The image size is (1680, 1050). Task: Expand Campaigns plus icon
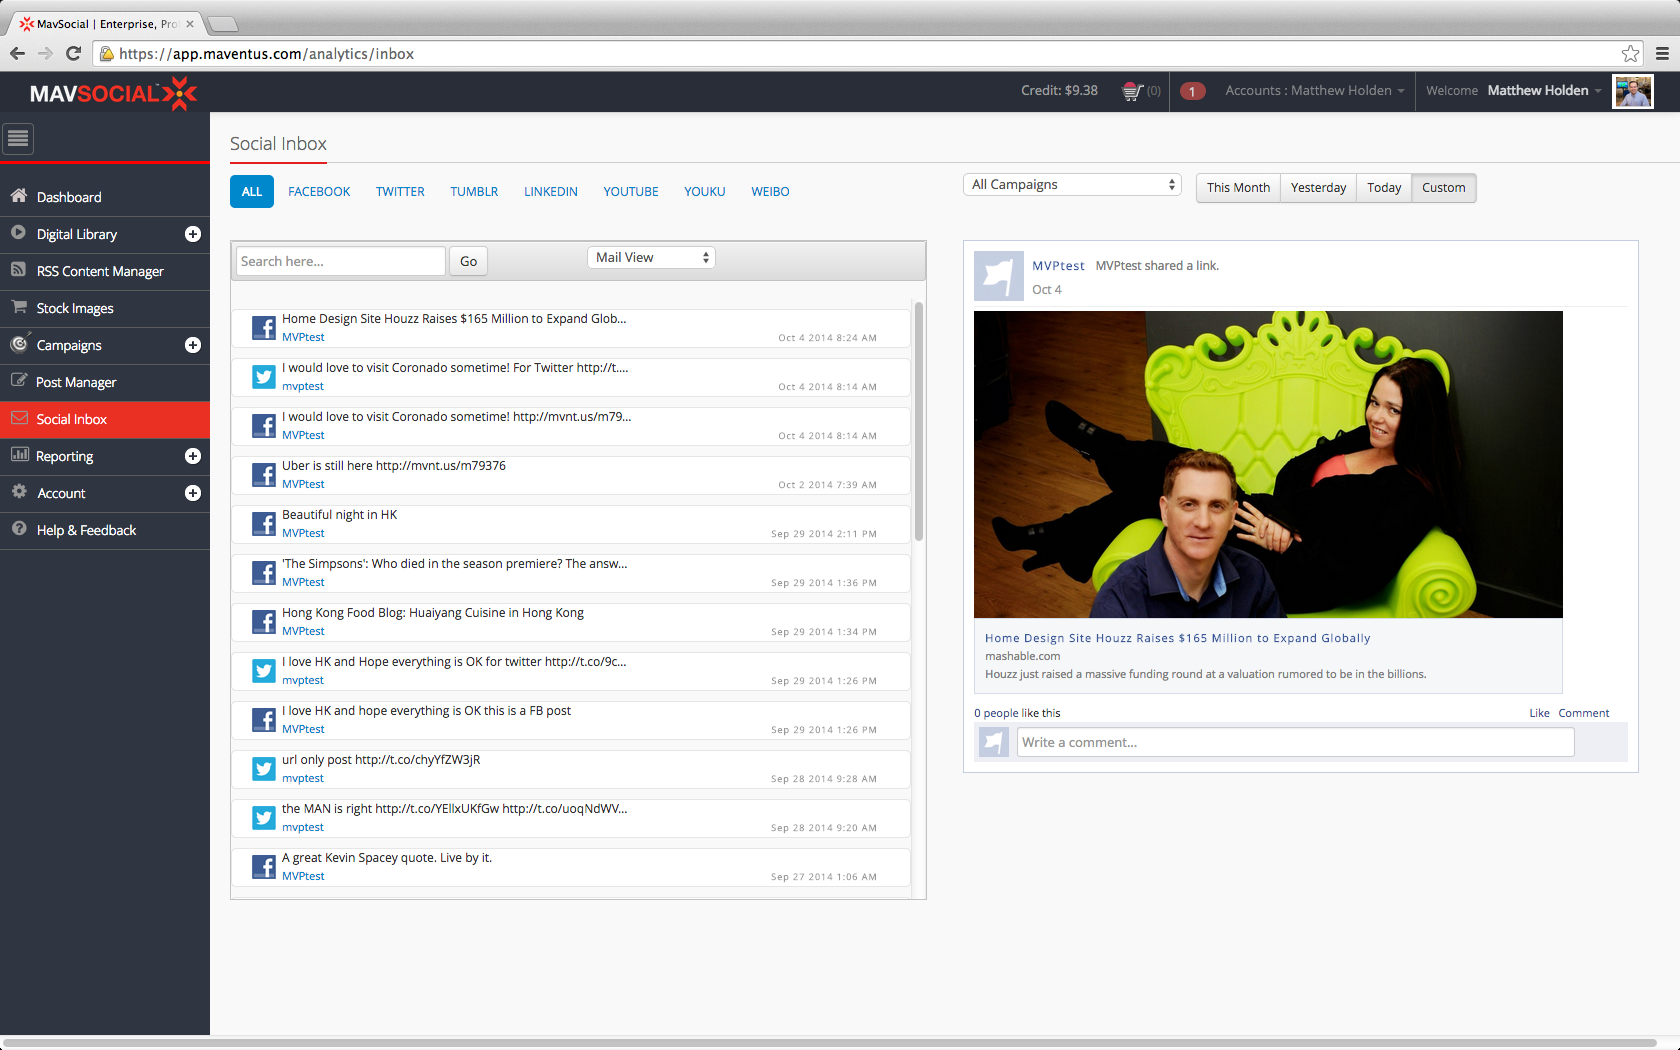pos(193,345)
